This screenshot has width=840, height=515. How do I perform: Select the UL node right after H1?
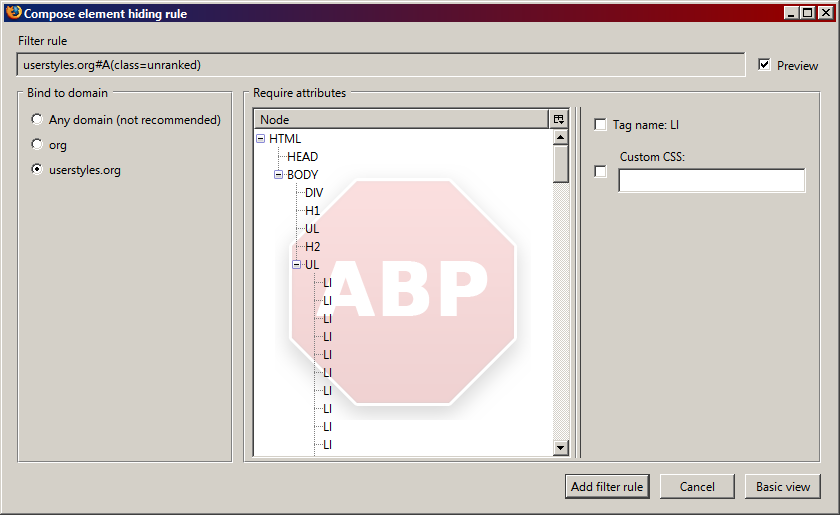(x=312, y=229)
